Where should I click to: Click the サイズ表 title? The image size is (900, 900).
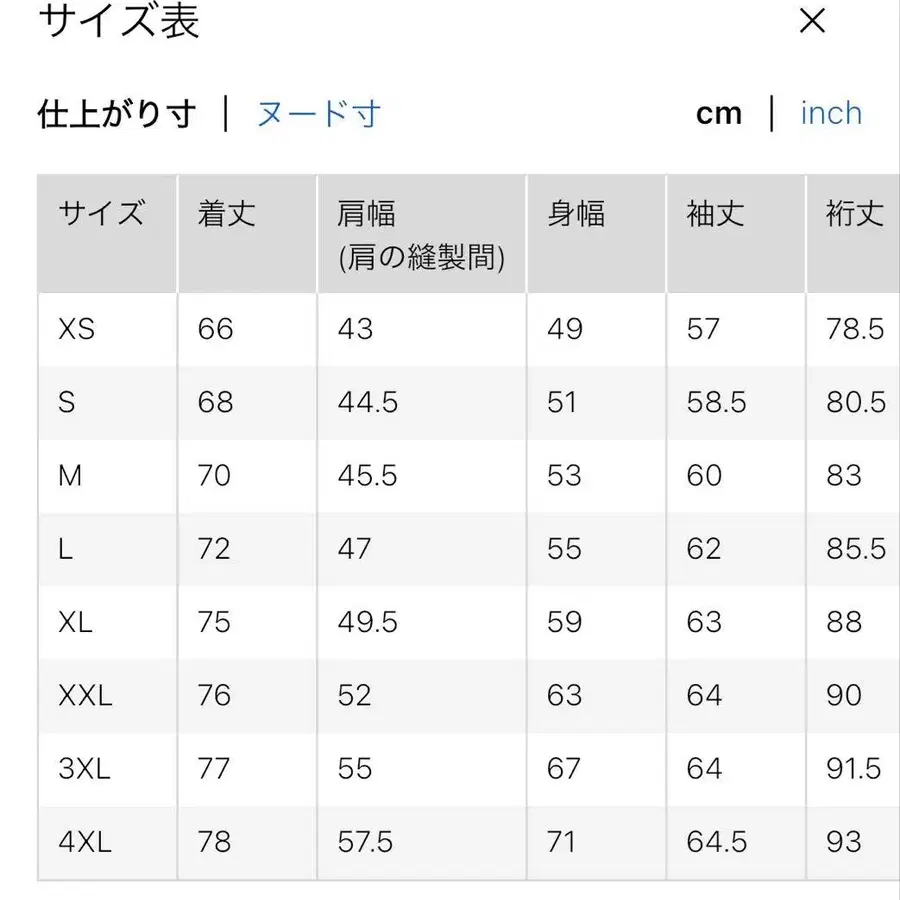tap(118, 22)
